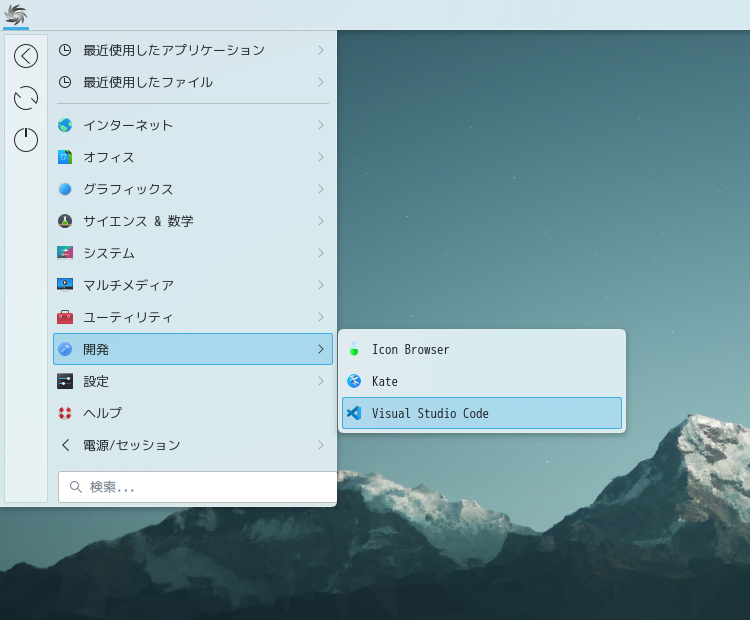Image resolution: width=750 pixels, height=620 pixels.
Task: Open the ヘルプ menu entry
Action: pyautogui.click(x=193, y=413)
